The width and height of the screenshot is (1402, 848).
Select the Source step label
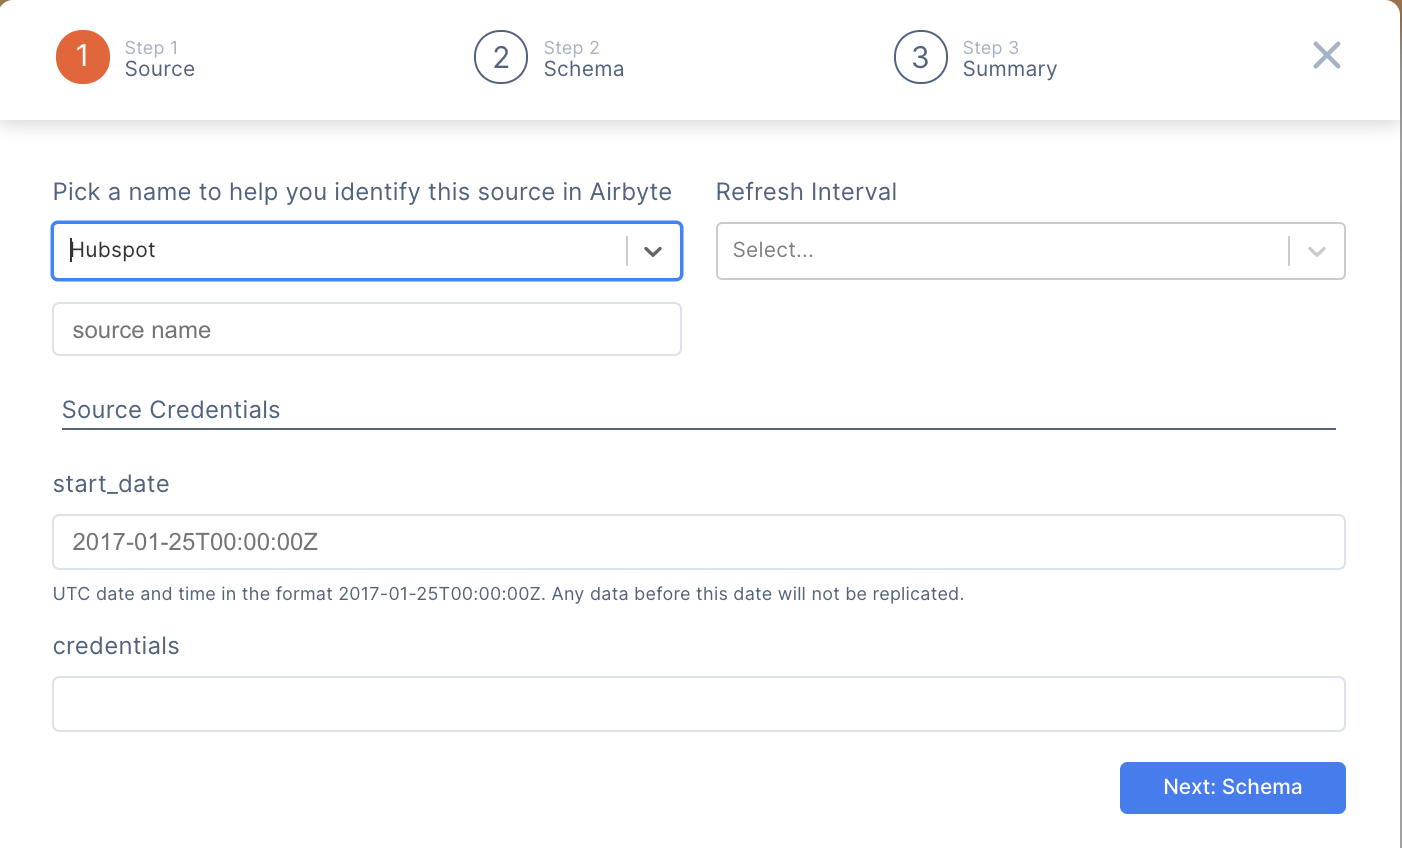[x=160, y=69]
